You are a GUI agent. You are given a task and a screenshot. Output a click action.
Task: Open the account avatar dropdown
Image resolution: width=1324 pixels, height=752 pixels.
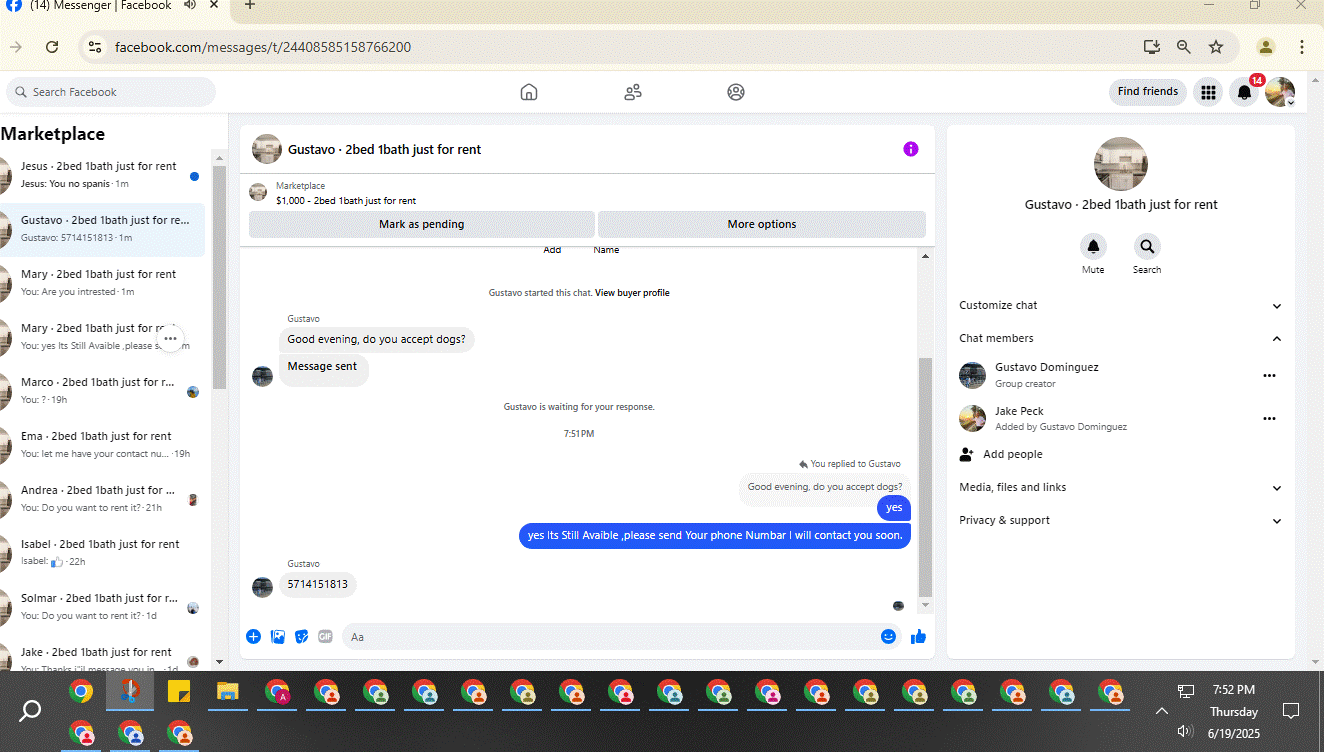1280,92
